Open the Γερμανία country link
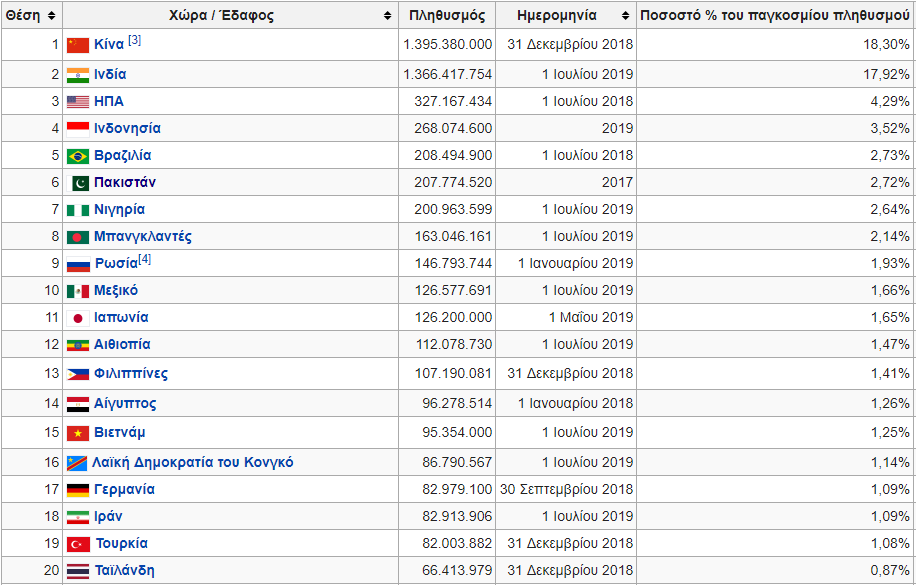This screenshot has height=585, width=916. coord(124,489)
